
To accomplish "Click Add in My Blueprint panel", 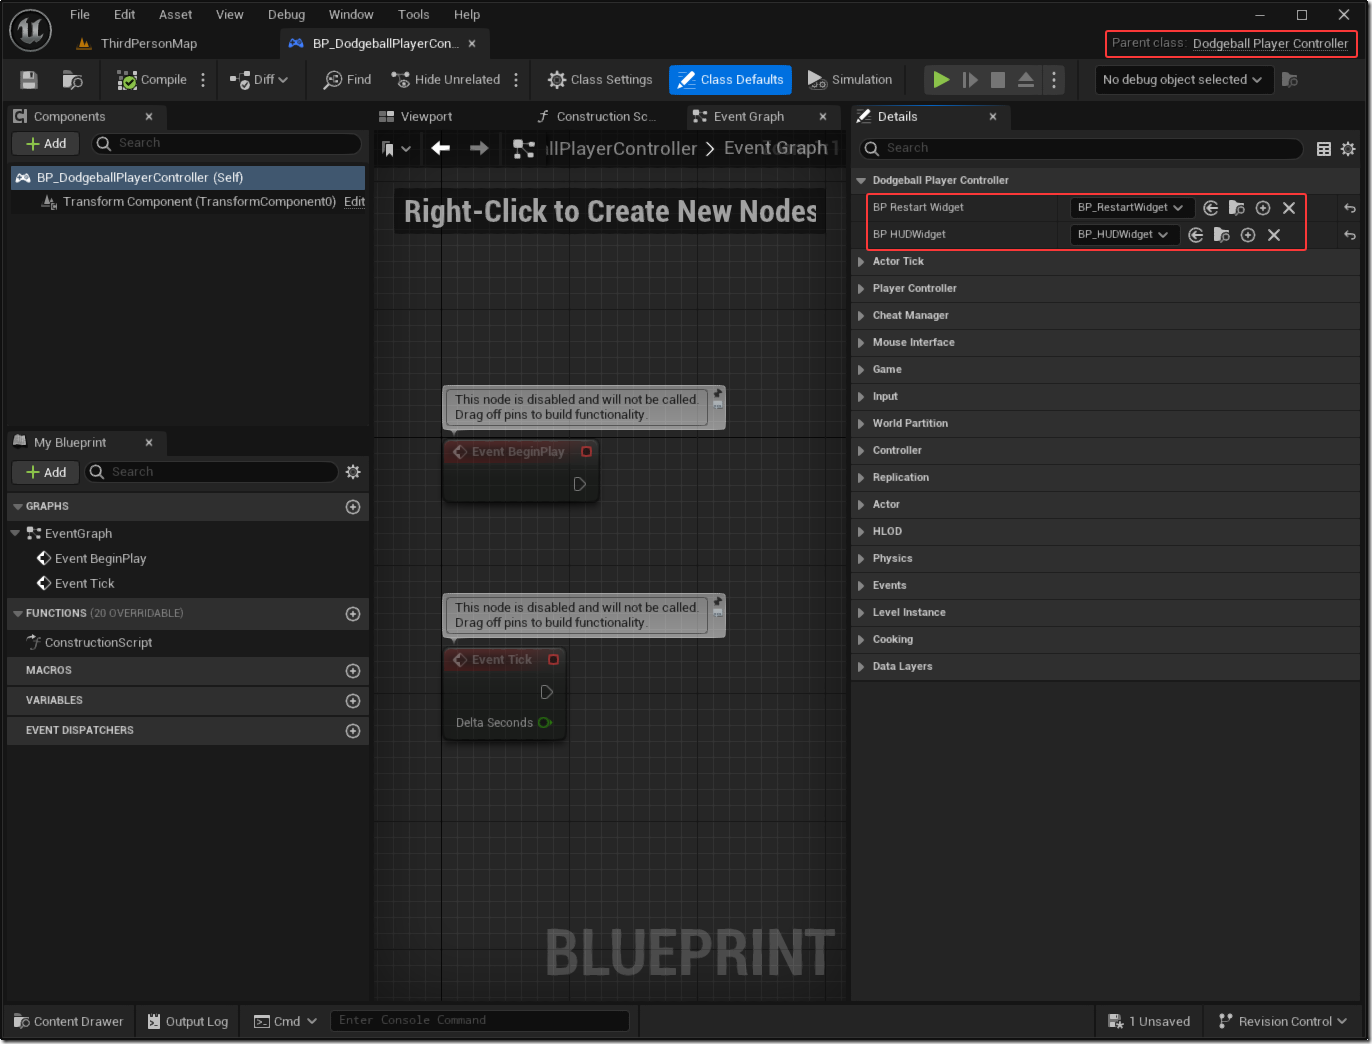I will coord(46,472).
